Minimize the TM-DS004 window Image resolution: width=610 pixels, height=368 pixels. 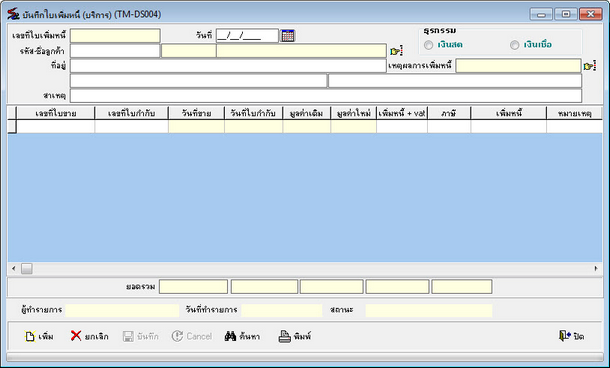tap(541, 14)
